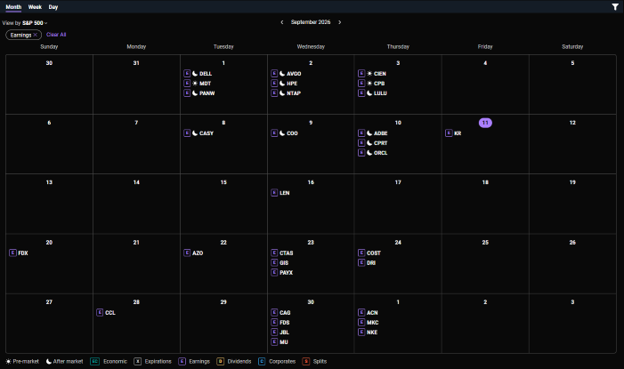The width and height of the screenshot is (624, 369).
Task: Switch to the Week tab
Action: point(35,7)
